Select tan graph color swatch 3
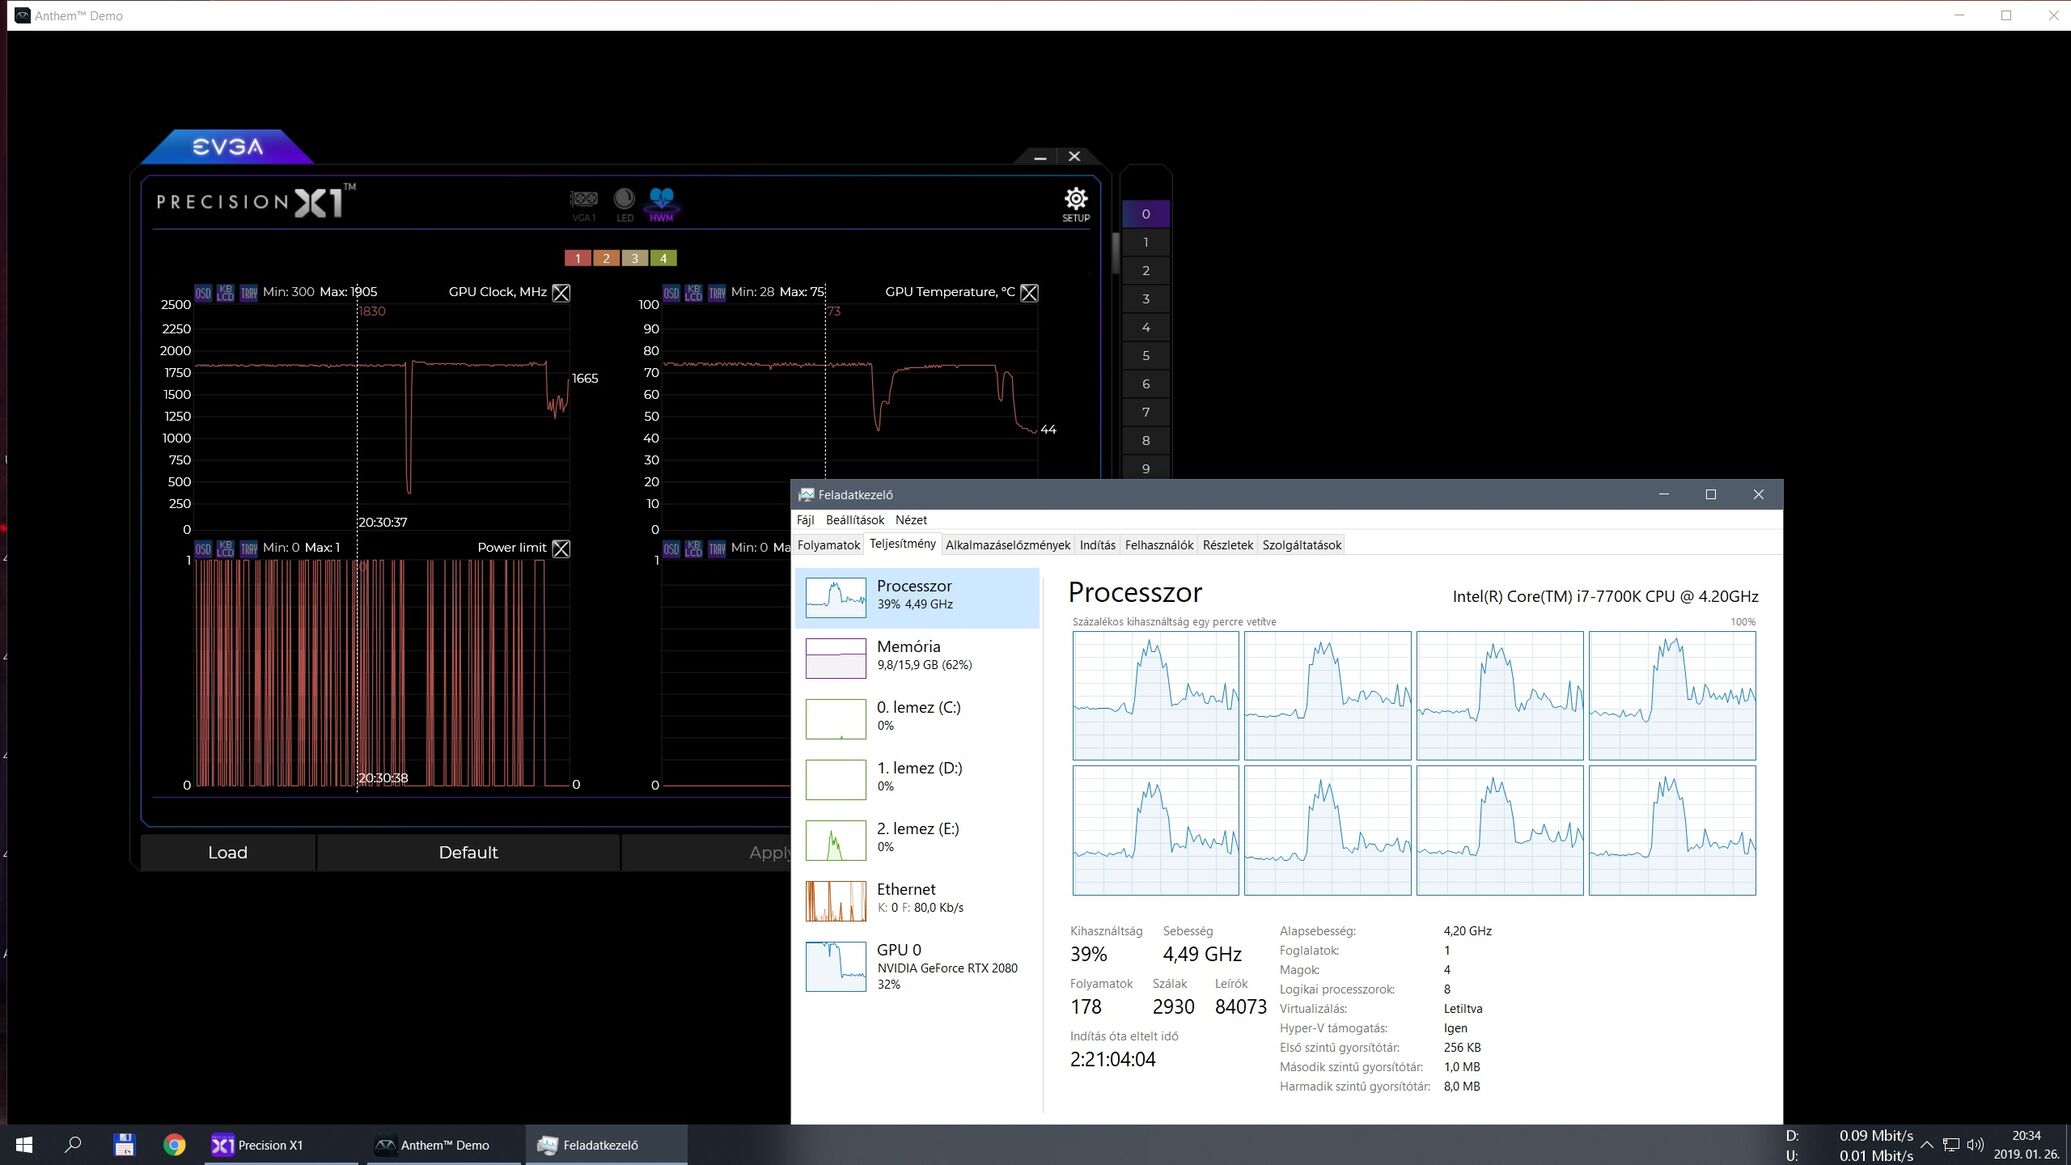This screenshot has width=2071, height=1165. click(634, 258)
